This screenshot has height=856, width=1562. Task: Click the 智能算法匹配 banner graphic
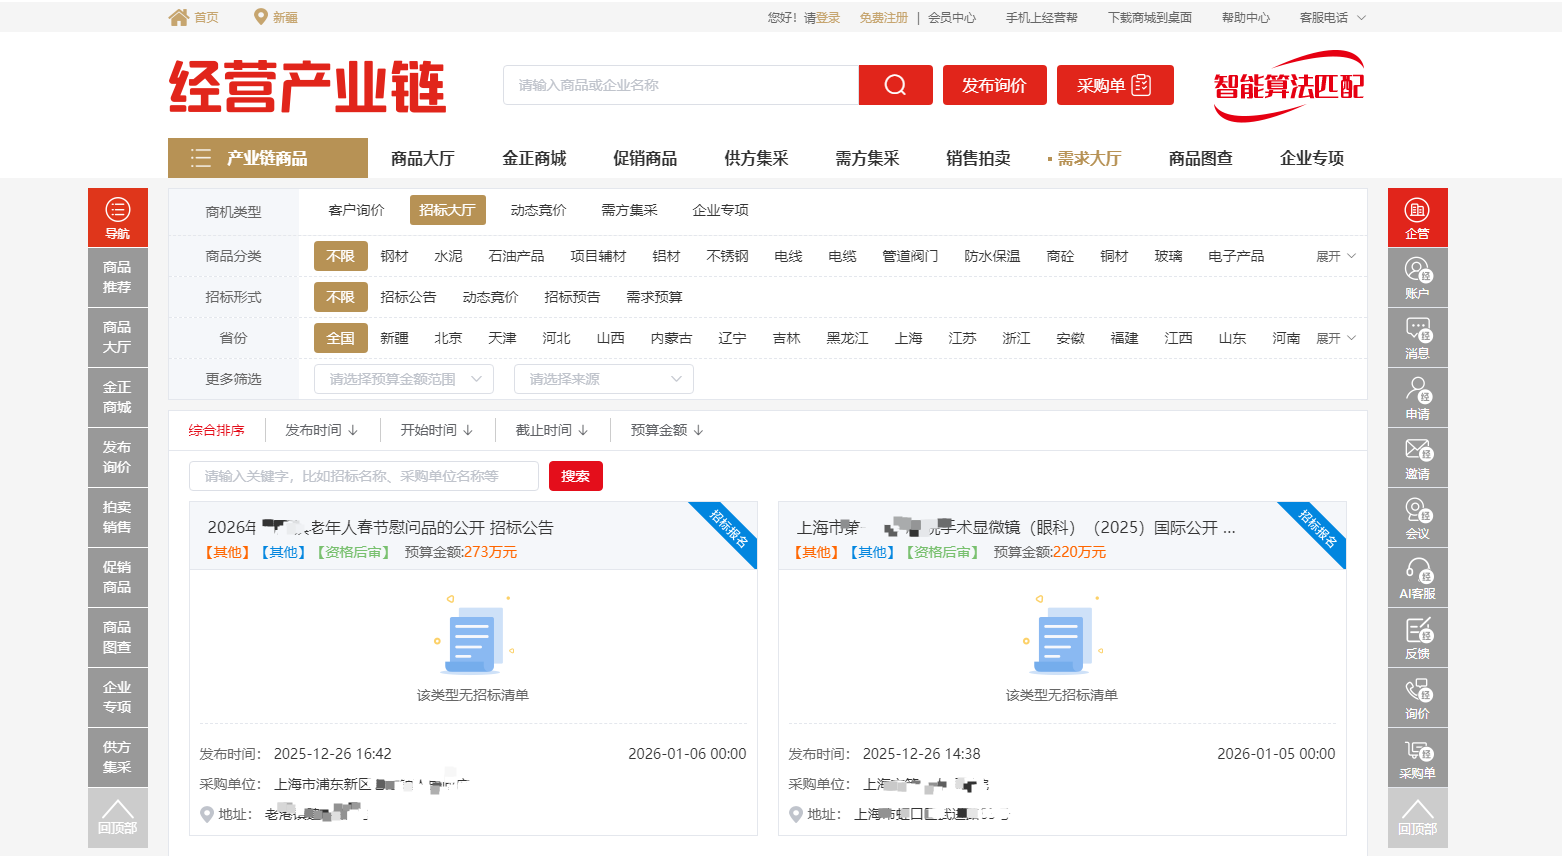click(x=1289, y=86)
